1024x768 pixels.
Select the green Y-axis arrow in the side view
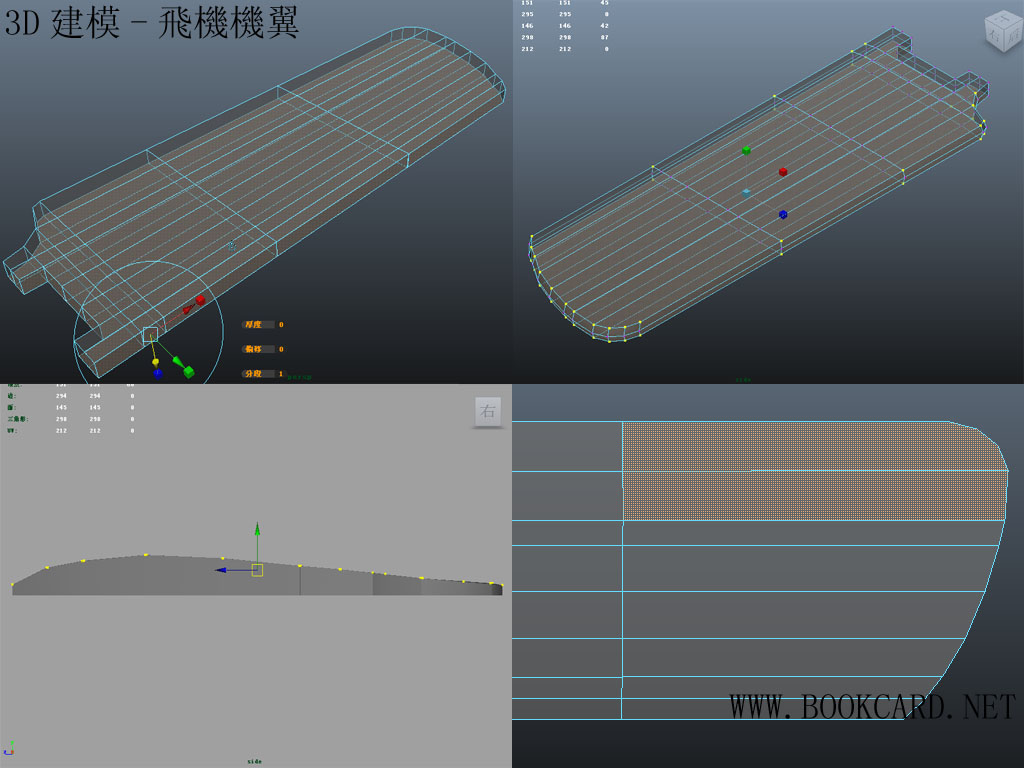[x=257, y=529]
